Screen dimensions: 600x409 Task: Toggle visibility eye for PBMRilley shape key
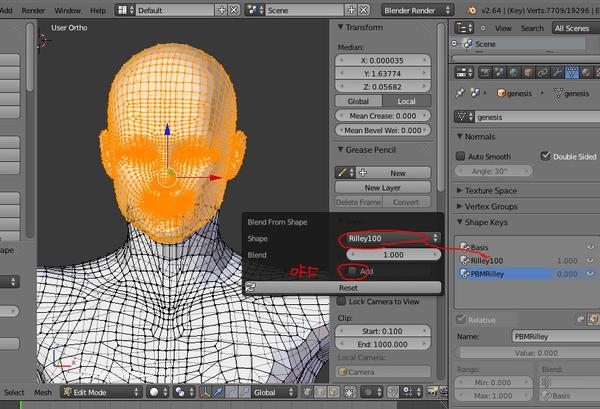pos(590,274)
